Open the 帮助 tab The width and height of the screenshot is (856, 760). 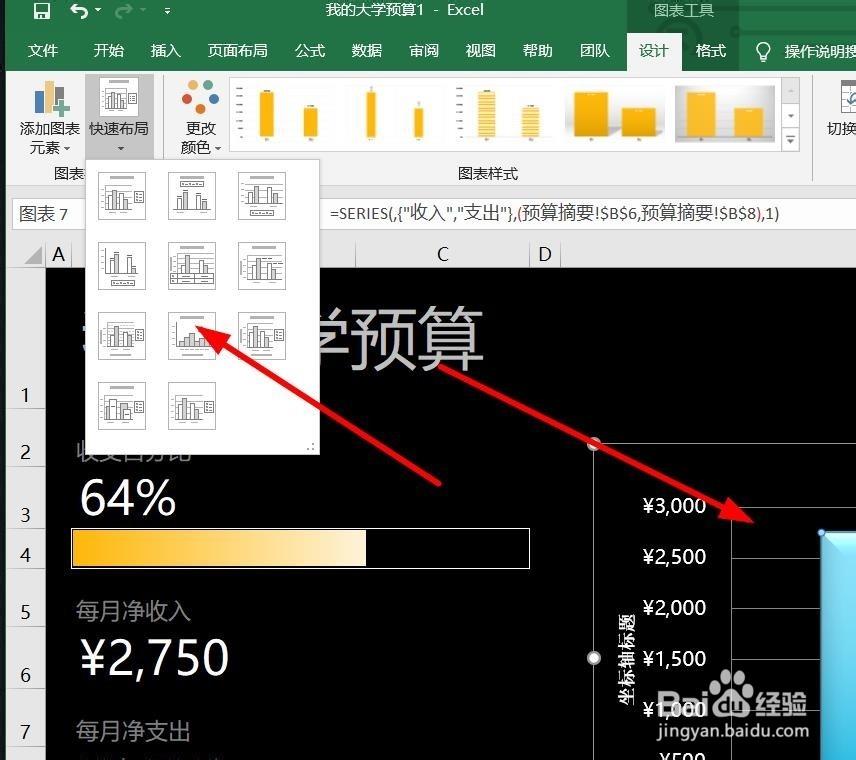click(x=537, y=51)
